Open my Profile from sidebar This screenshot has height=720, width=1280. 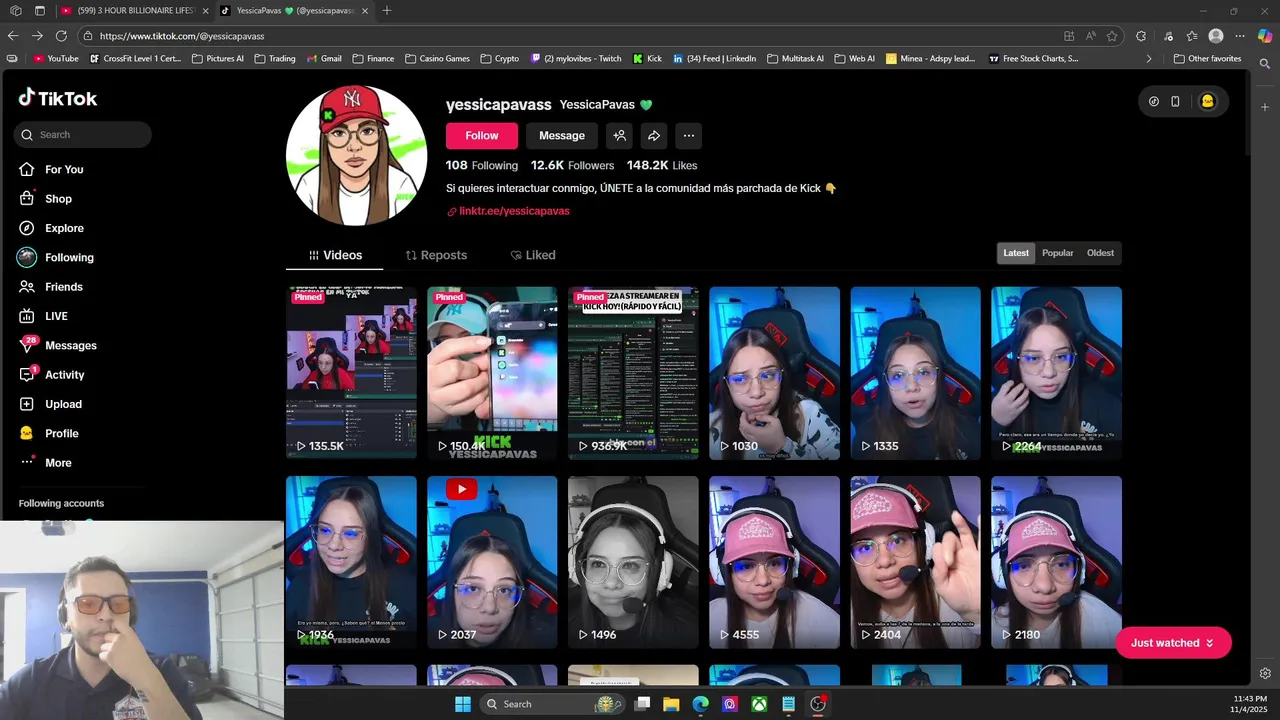pos(48,433)
